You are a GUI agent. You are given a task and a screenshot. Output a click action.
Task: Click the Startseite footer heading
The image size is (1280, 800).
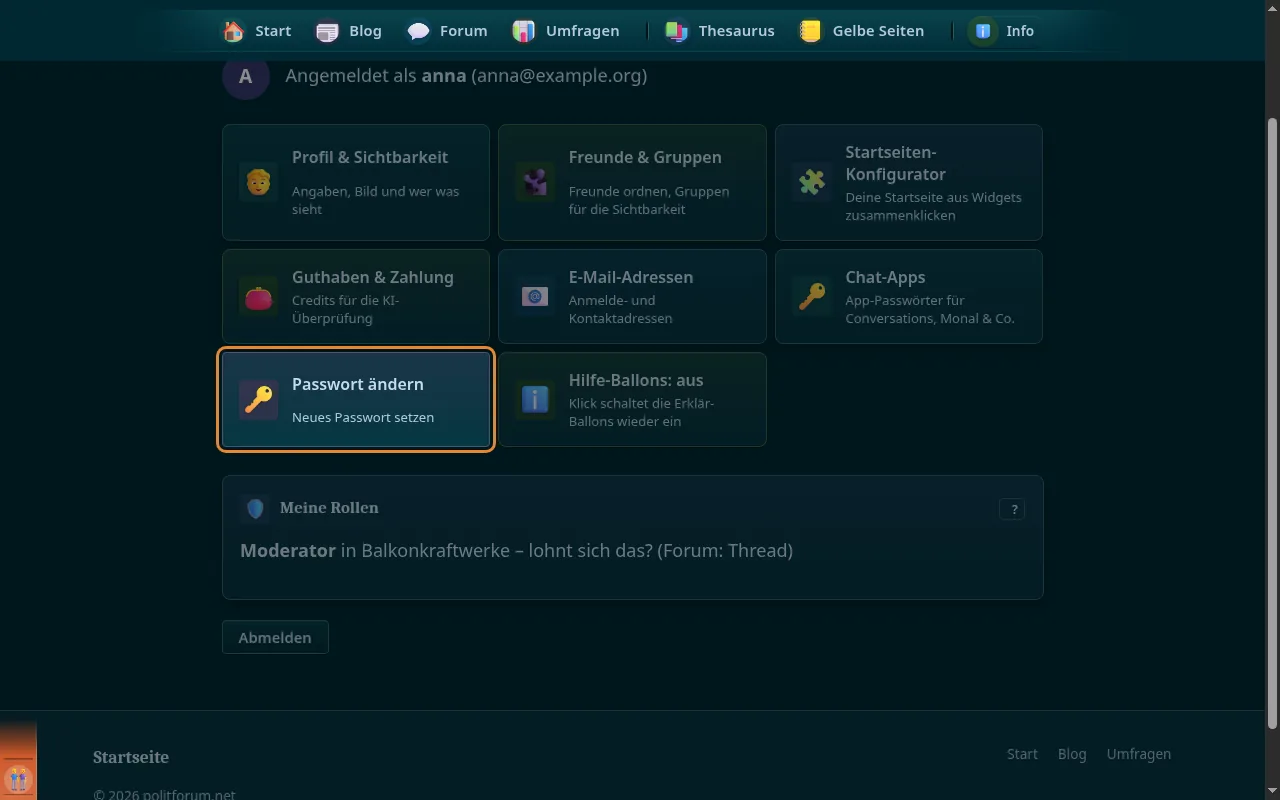click(131, 757)
